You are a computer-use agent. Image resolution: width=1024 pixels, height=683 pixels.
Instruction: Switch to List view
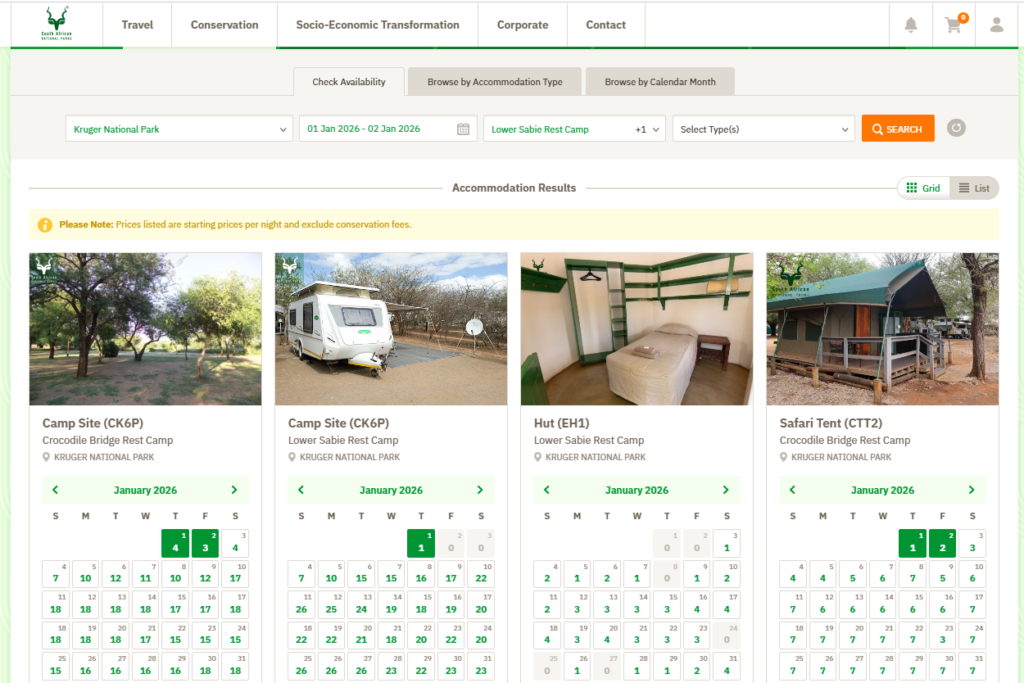tap(974, 188)
